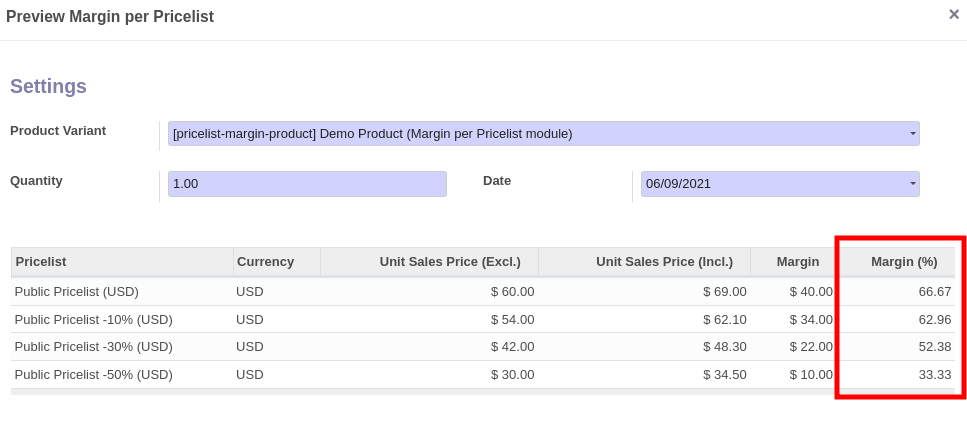967x428 pixels.
Task: Open the Date picker dropdown arrow
Action: pos(913,184)
